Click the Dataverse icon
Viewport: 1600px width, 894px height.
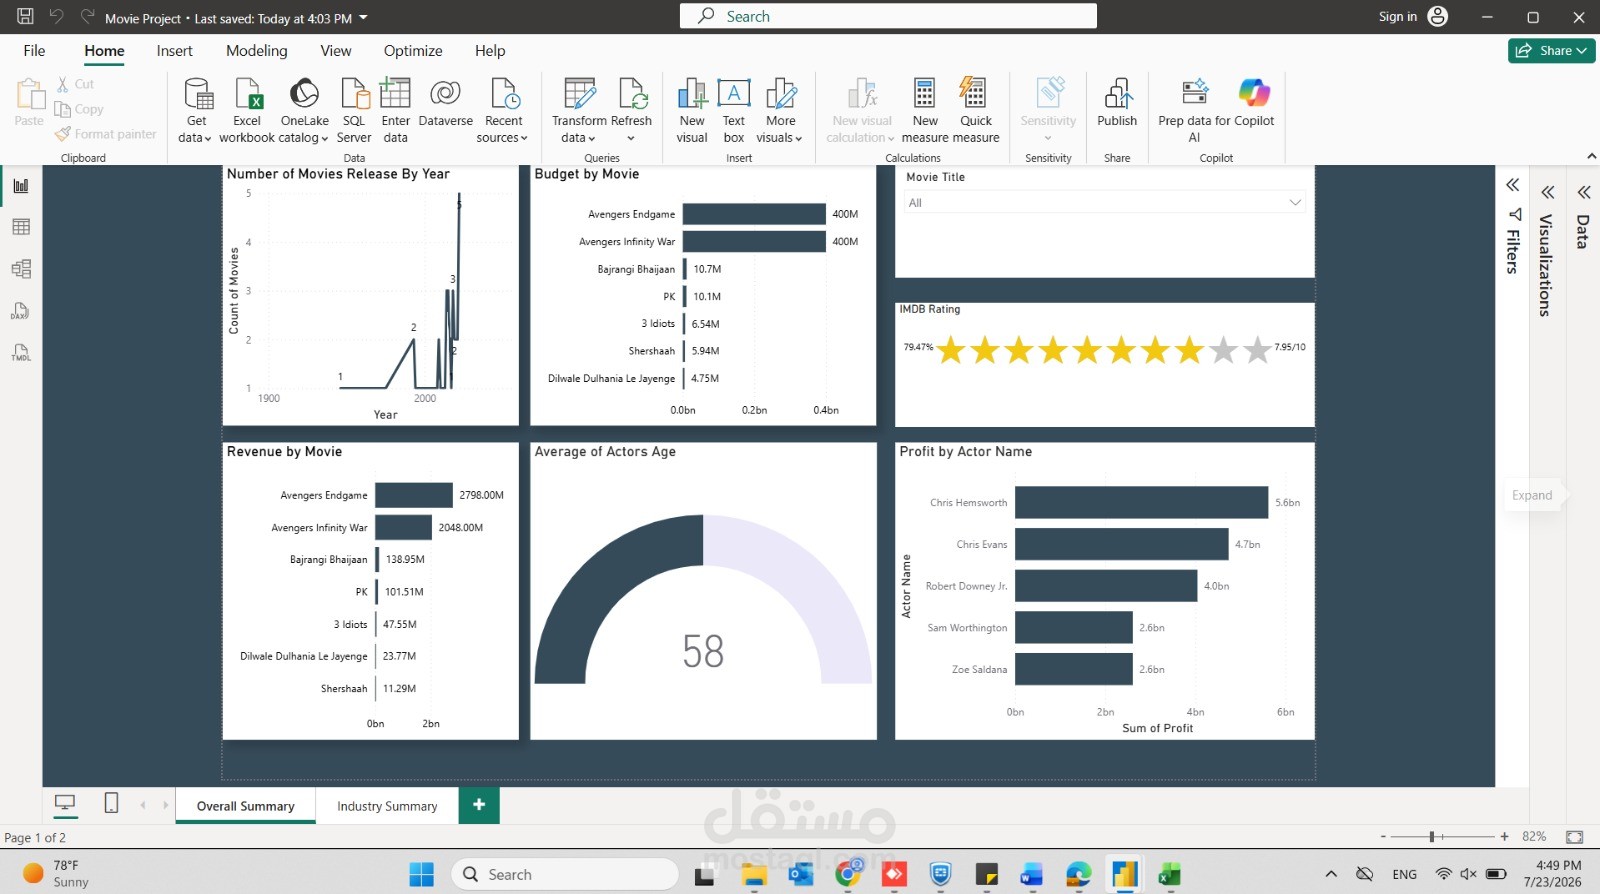coord(445,94)
